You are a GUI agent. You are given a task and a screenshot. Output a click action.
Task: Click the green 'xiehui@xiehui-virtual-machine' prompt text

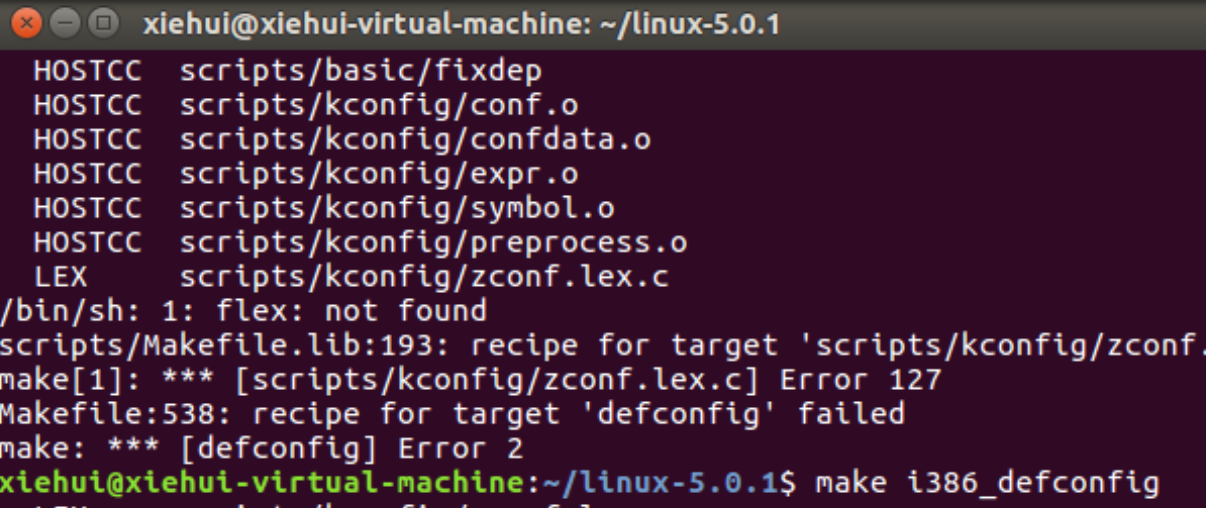261,483
